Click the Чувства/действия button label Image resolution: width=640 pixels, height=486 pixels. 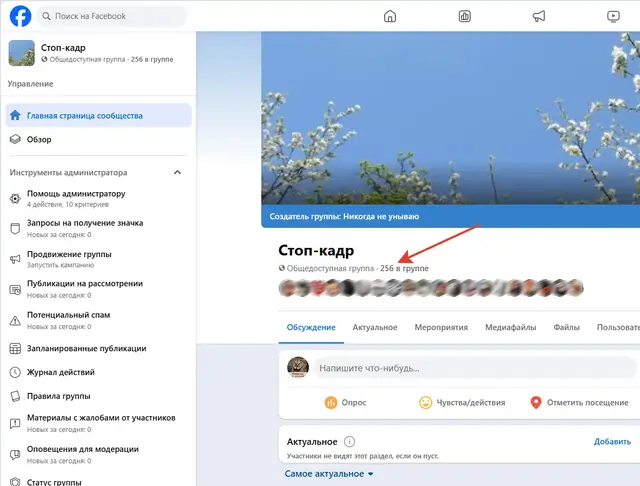click(471, 402)
